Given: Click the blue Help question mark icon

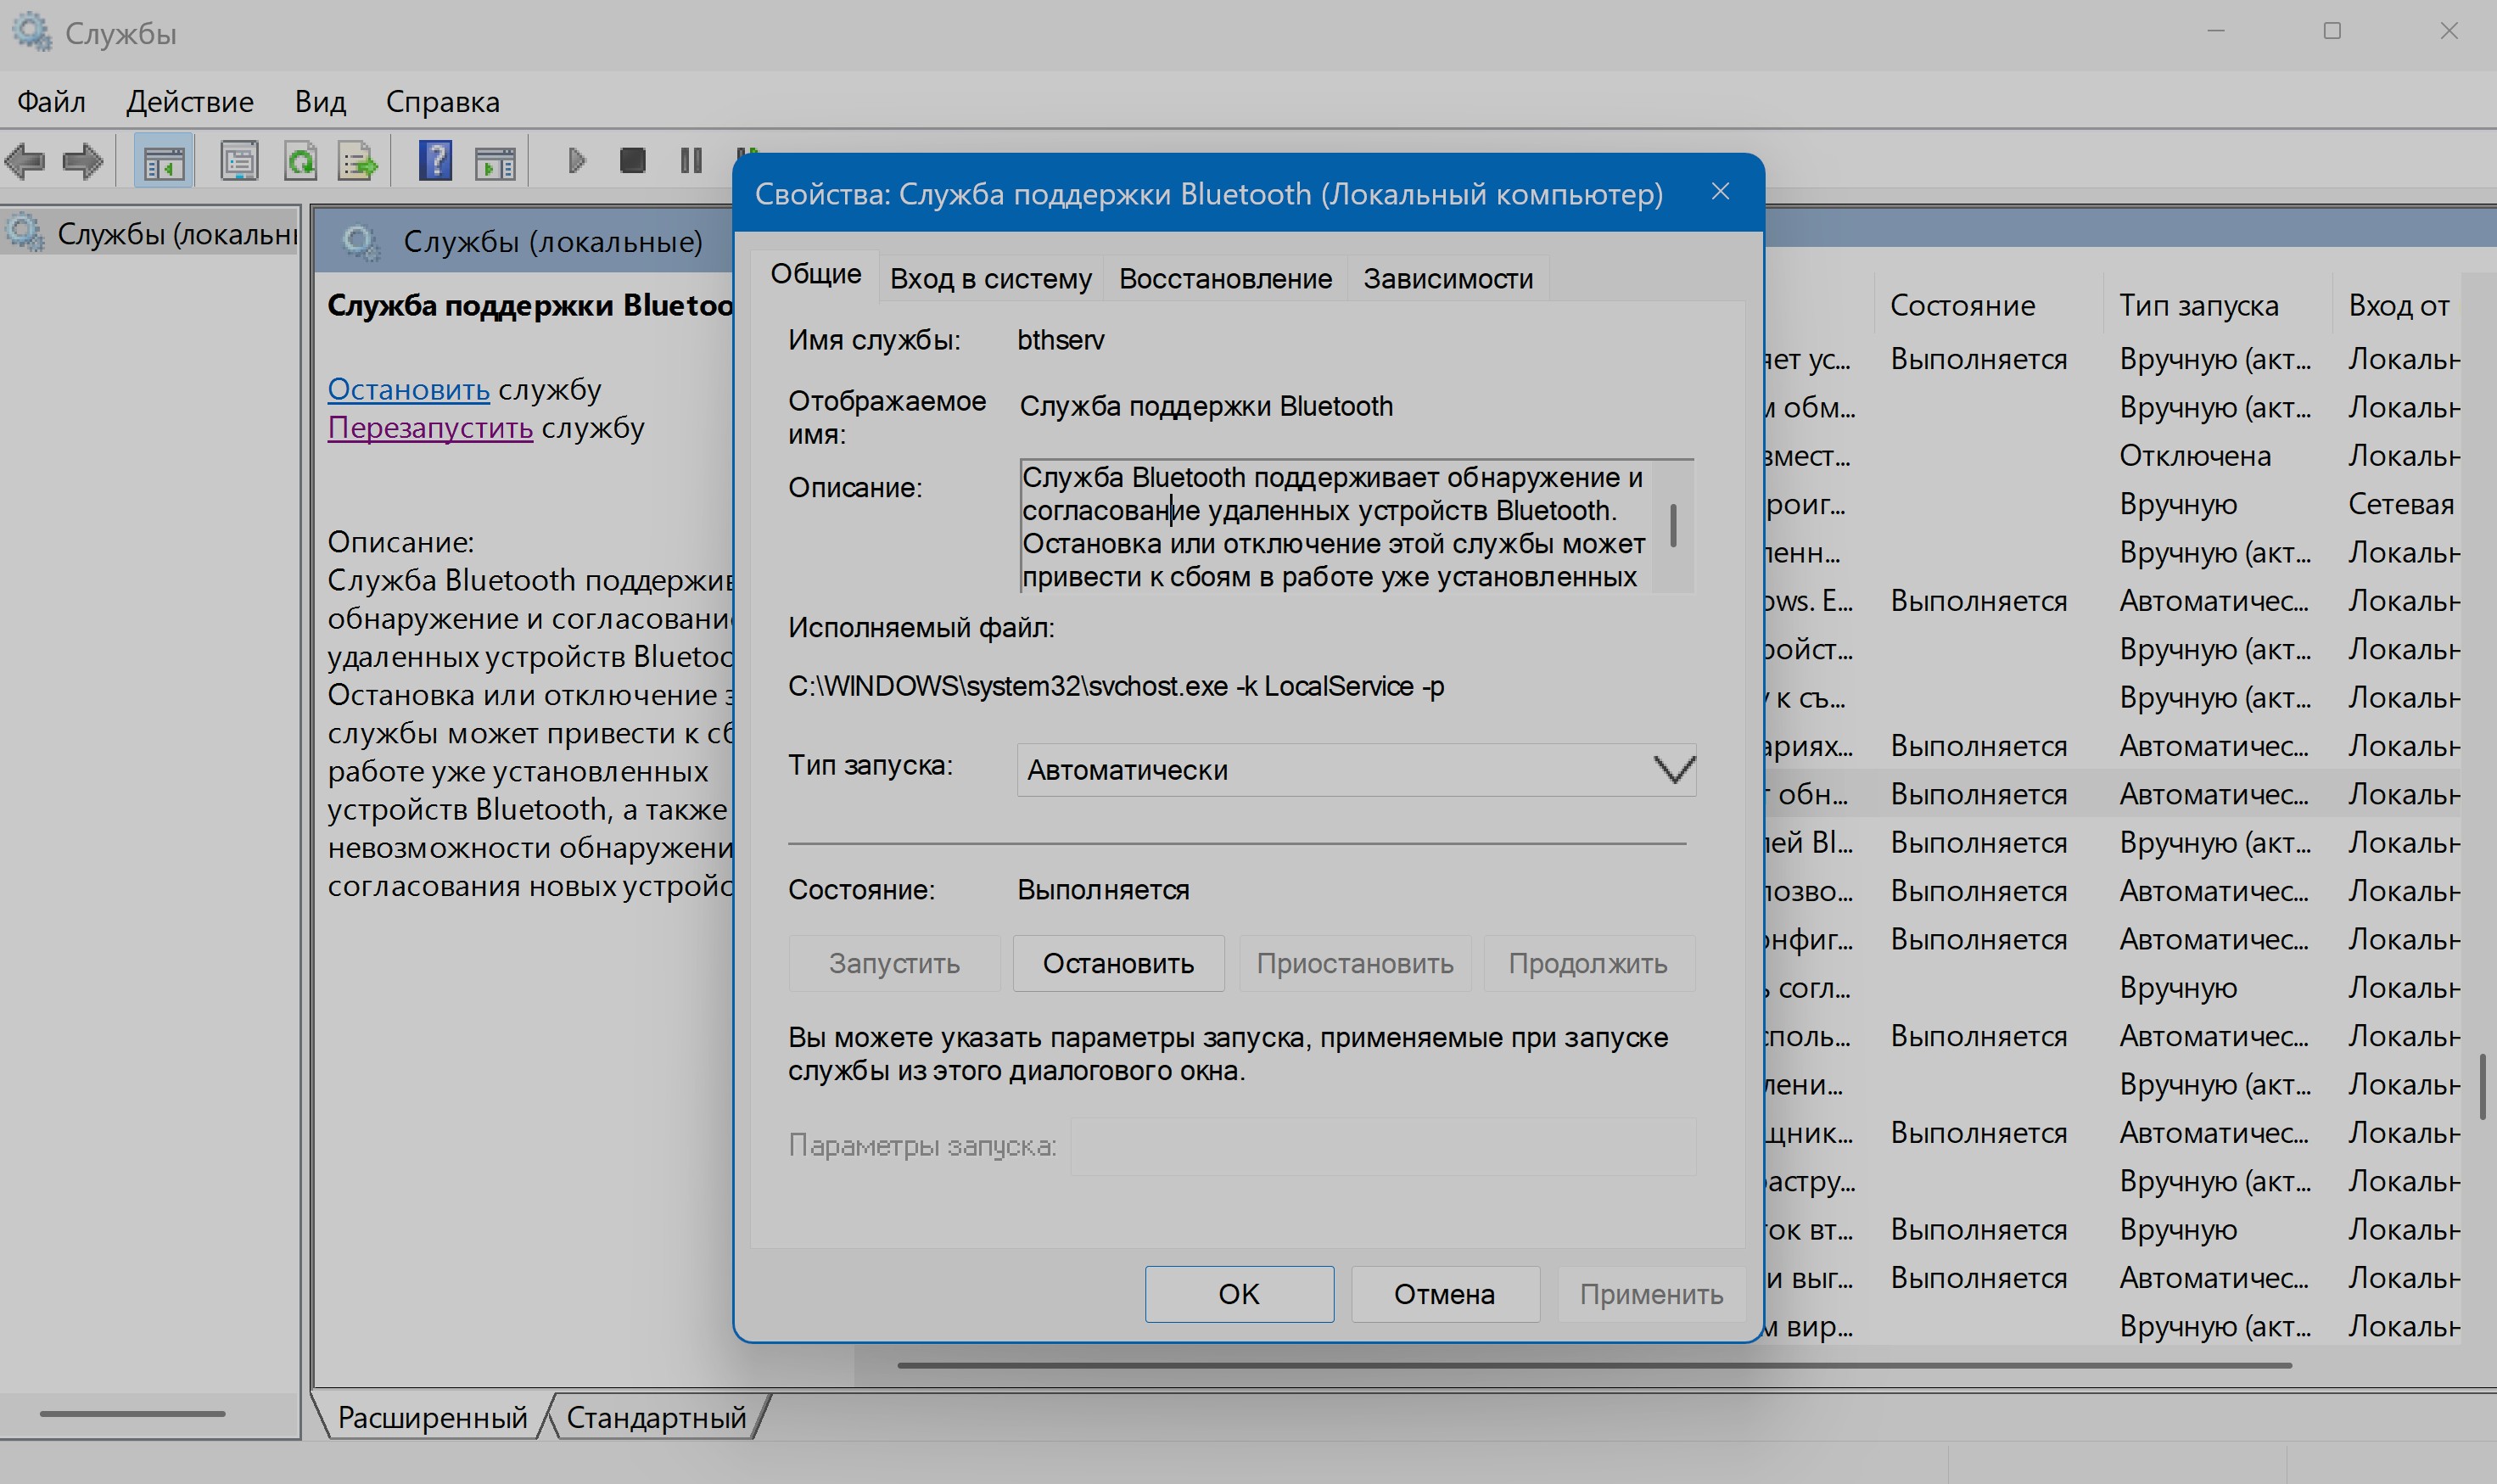Looking at the screenshot, I should pyautogui.click(x=435, y=161).
